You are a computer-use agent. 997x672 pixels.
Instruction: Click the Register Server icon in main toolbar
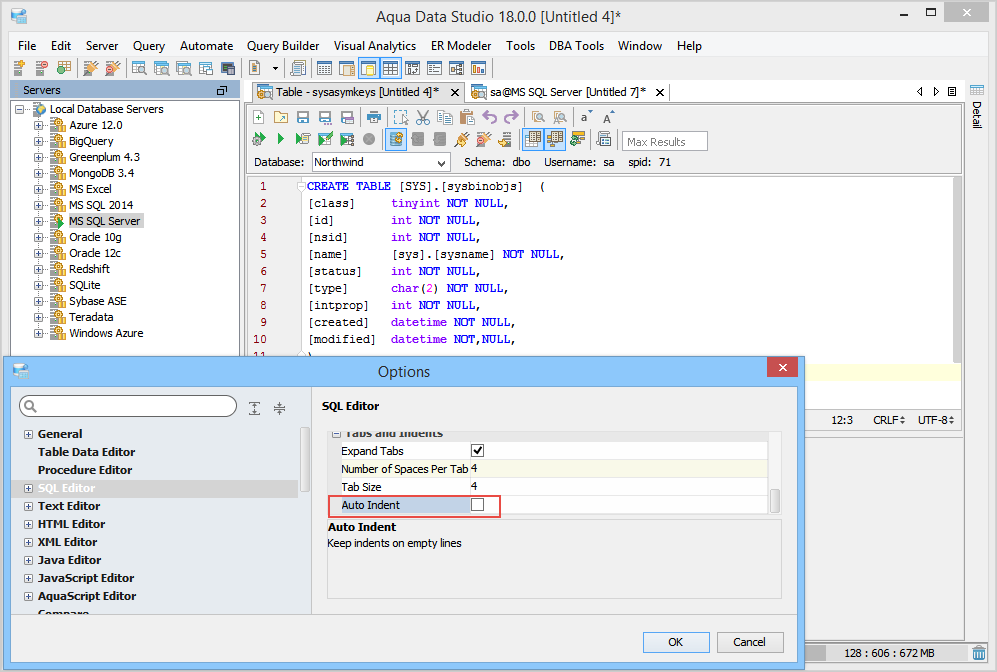pyautogui.click(x=19, y=68)
